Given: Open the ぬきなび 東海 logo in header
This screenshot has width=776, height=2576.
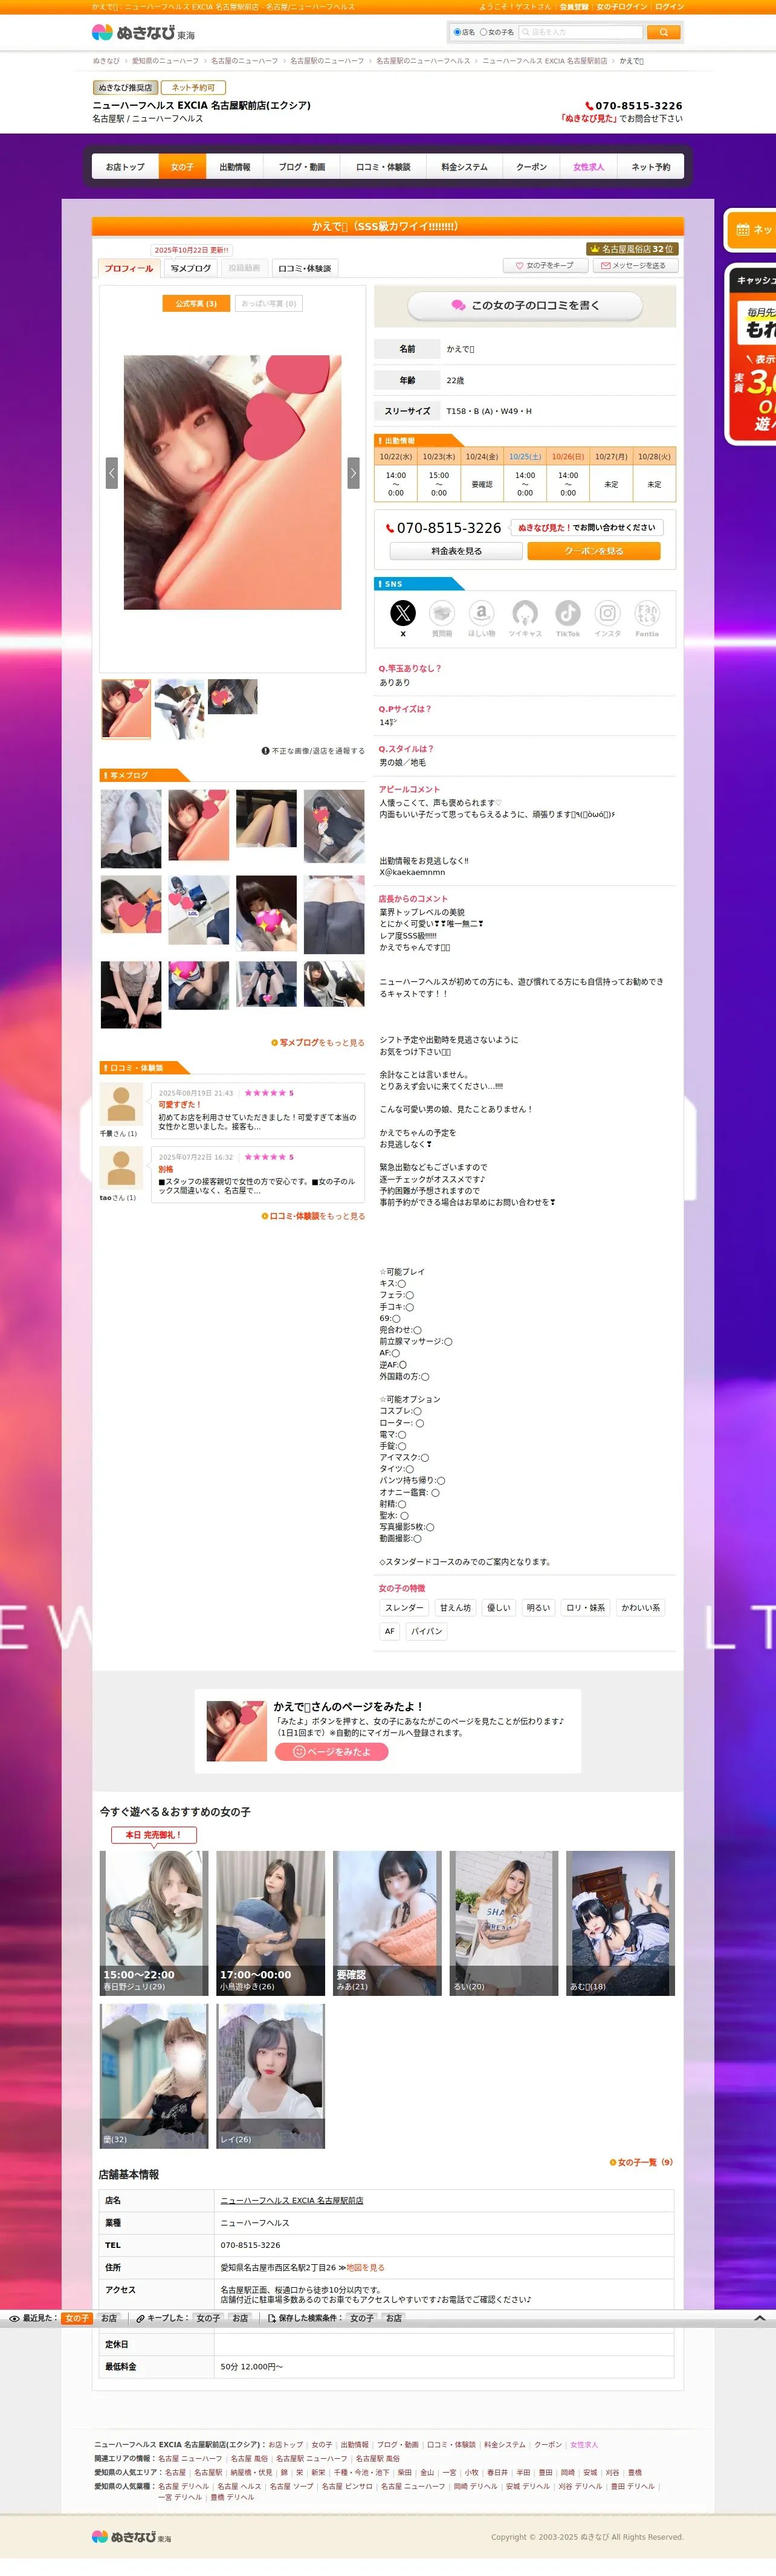Looking at the screenshot, I should (143, 32).
